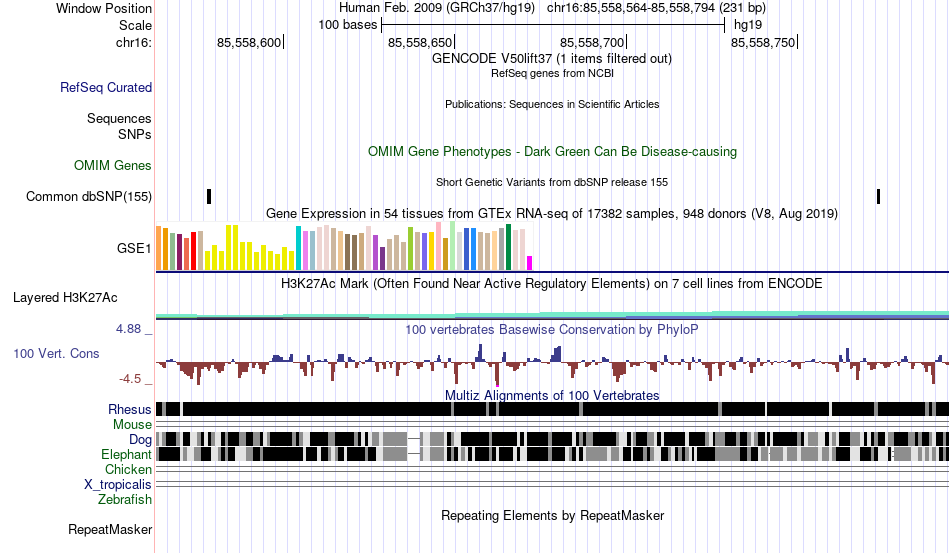
Task: Select the Elephant alignment row label
Action: point(127,454)
